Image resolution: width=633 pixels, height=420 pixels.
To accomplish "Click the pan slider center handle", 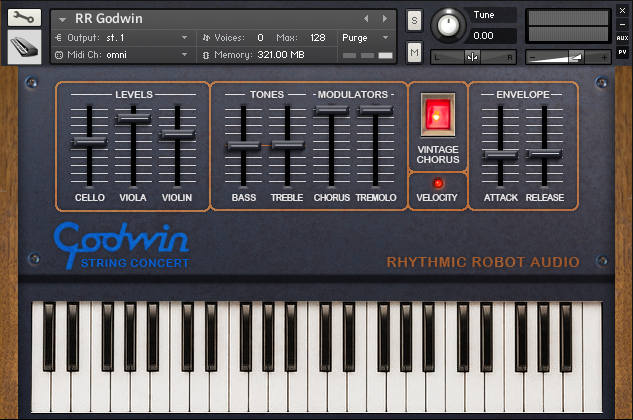I will pyautogui.click(x=472, y=57).
